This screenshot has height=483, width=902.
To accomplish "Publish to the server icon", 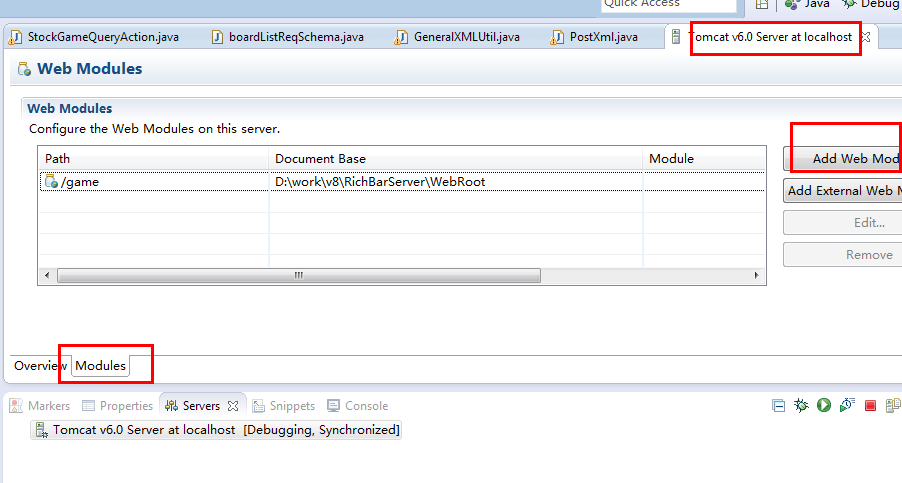I will click(x=893, y=405).
